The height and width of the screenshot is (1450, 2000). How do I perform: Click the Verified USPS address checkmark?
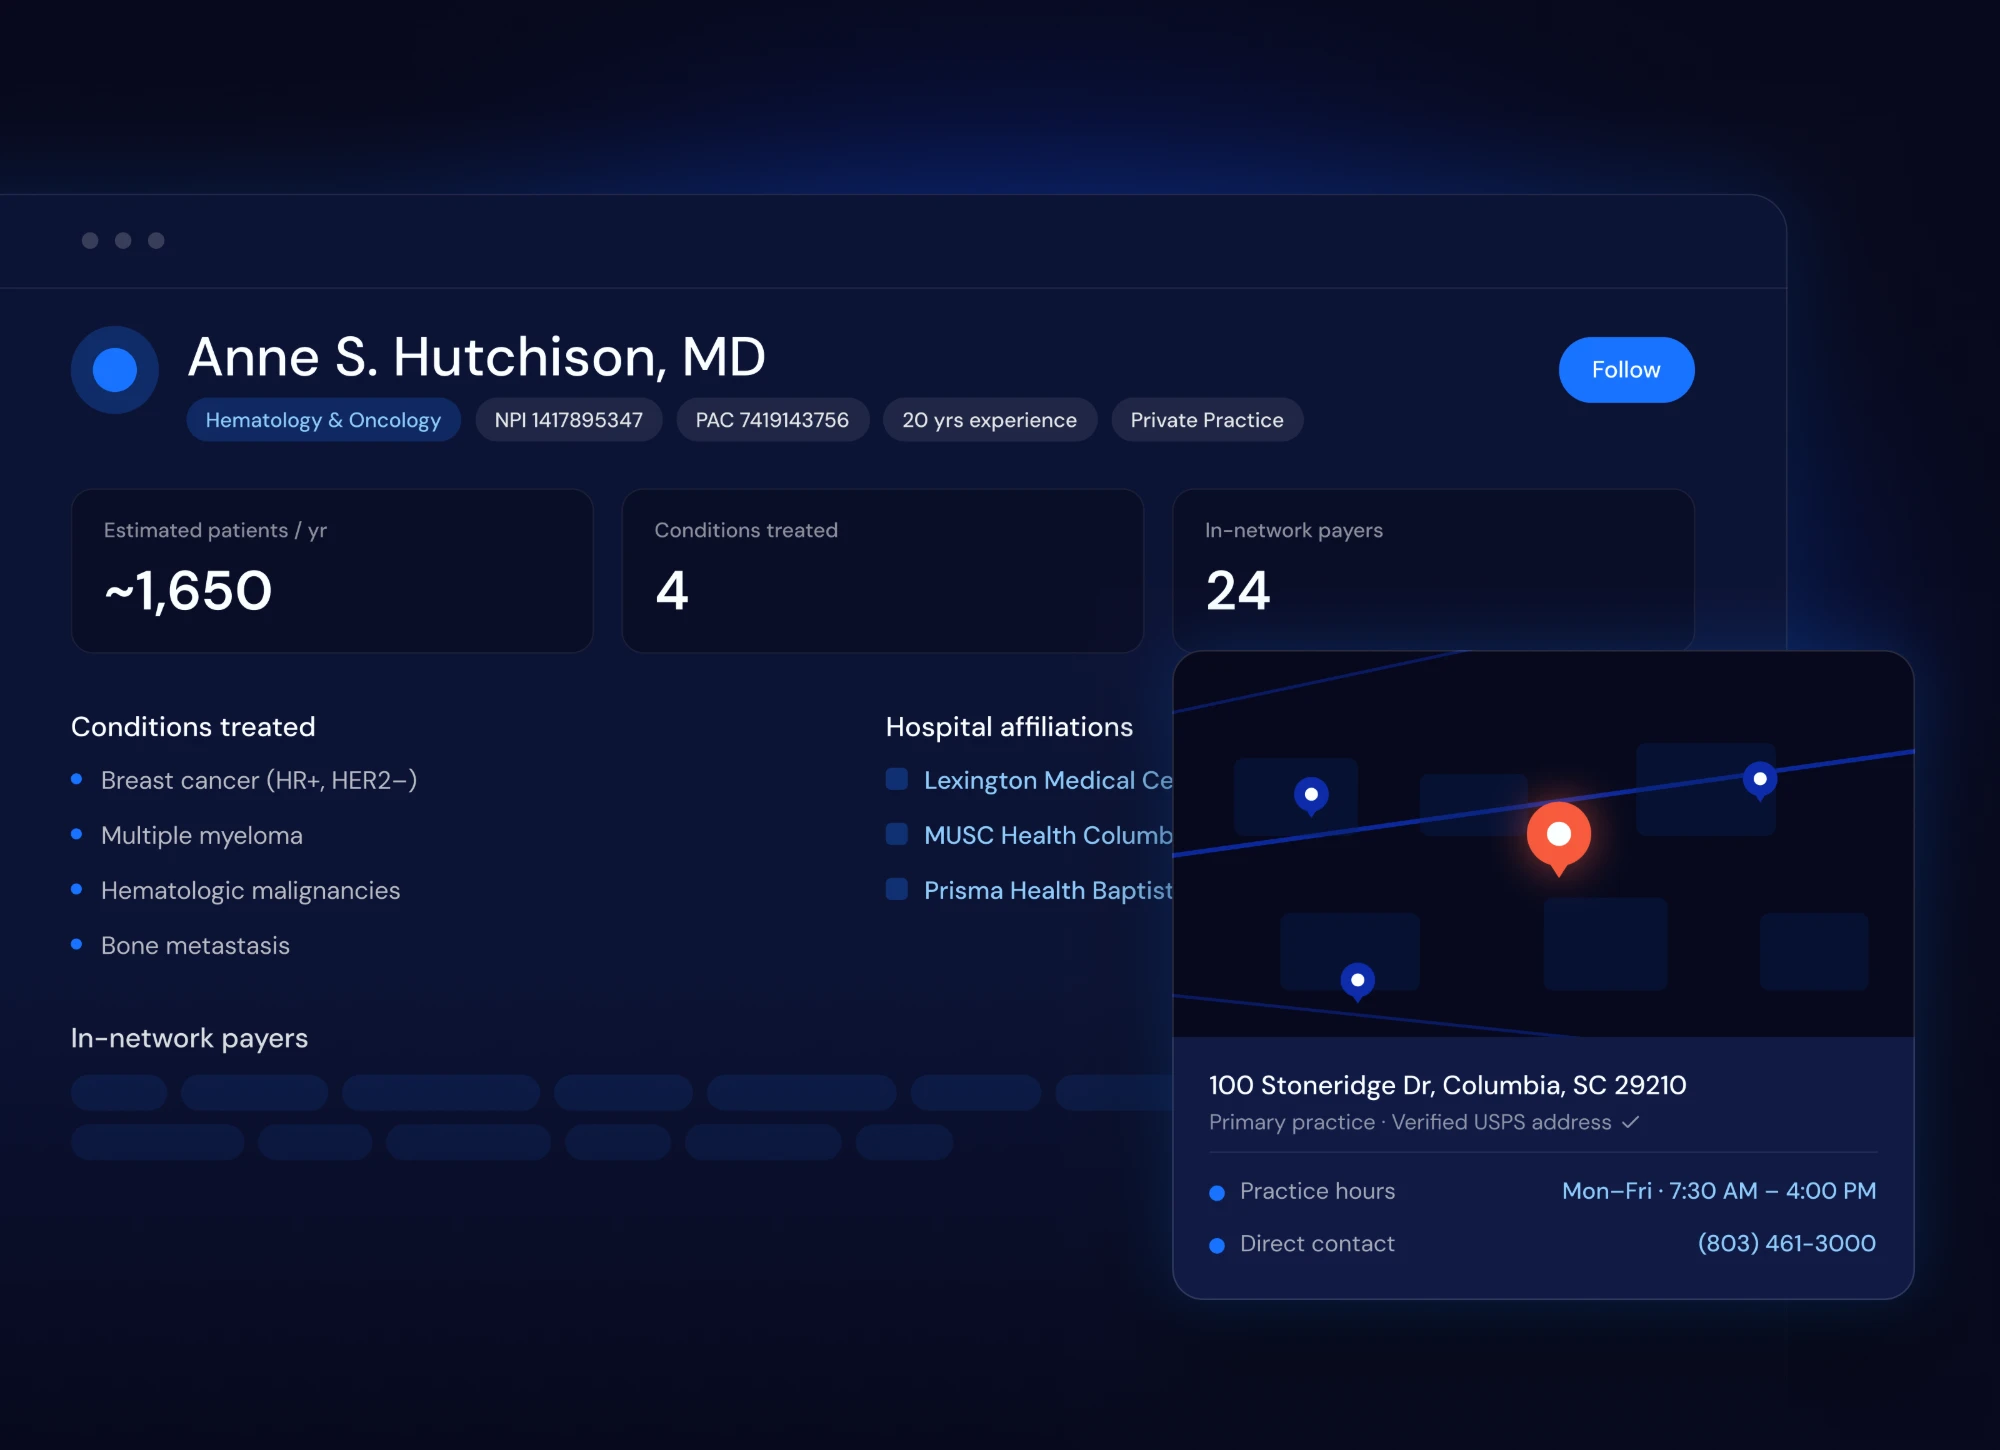tap(1630, 1122)
